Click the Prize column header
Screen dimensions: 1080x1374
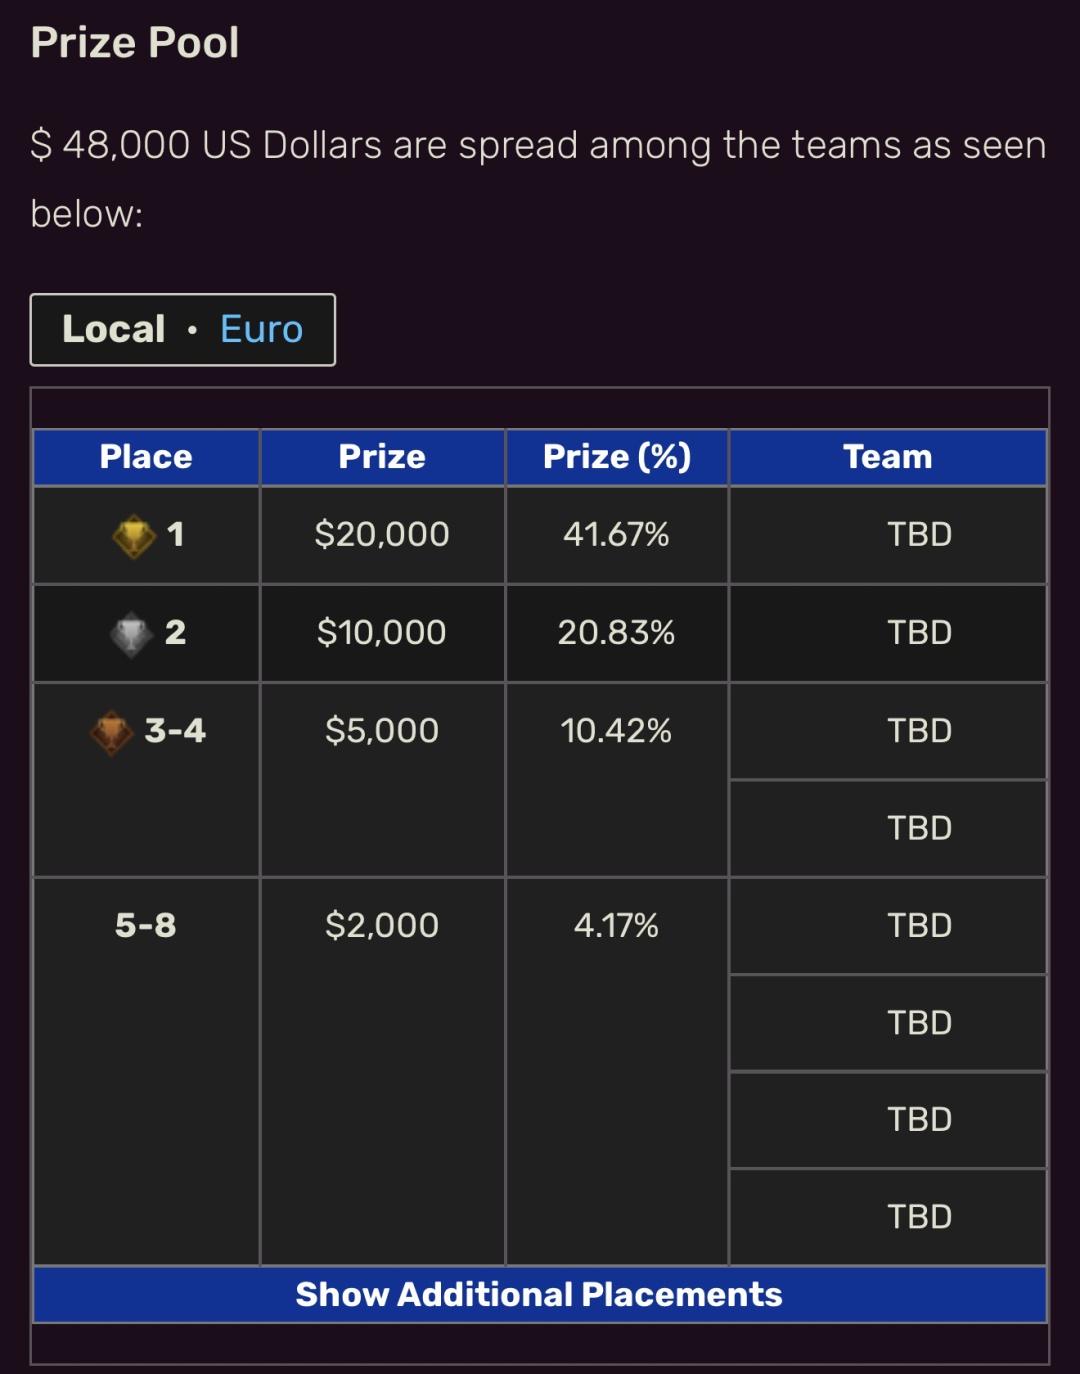click(x=382, y=457)
